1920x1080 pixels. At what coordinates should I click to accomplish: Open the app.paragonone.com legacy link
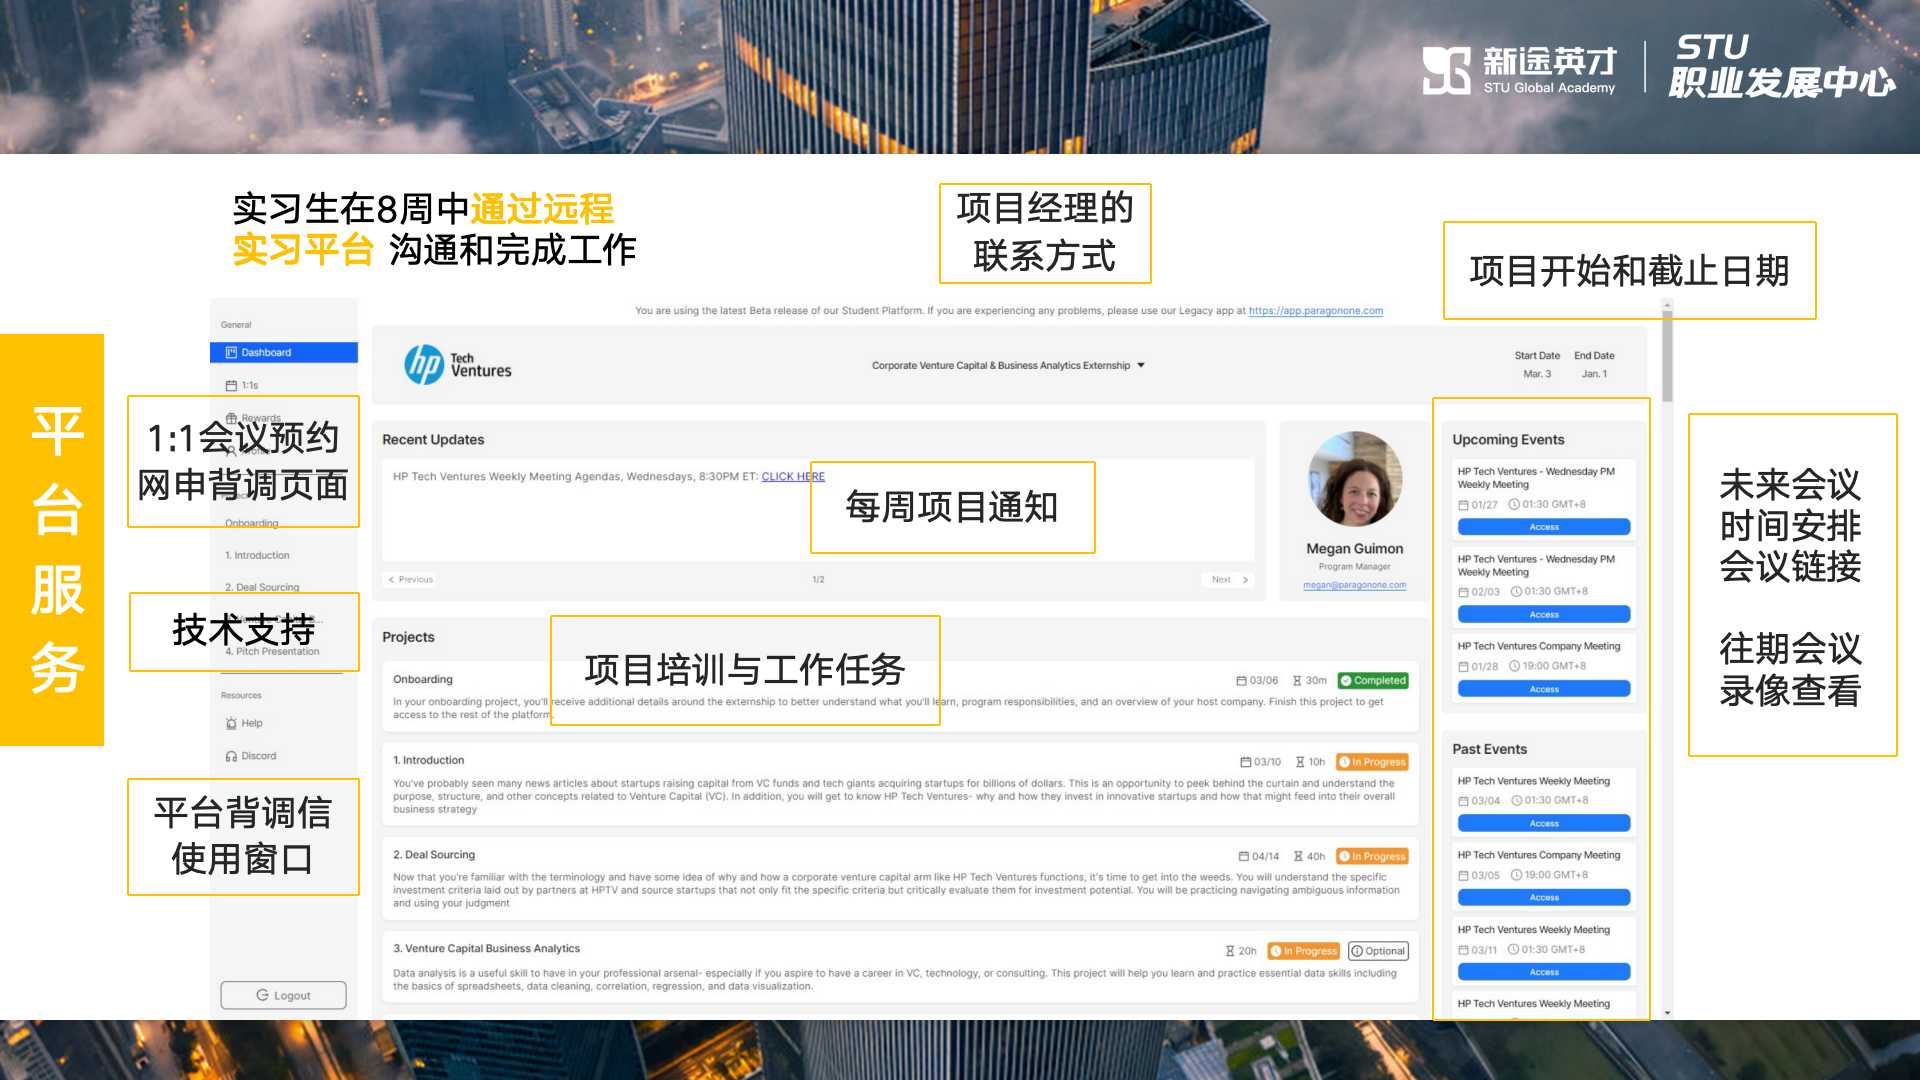click(1316, 311)
